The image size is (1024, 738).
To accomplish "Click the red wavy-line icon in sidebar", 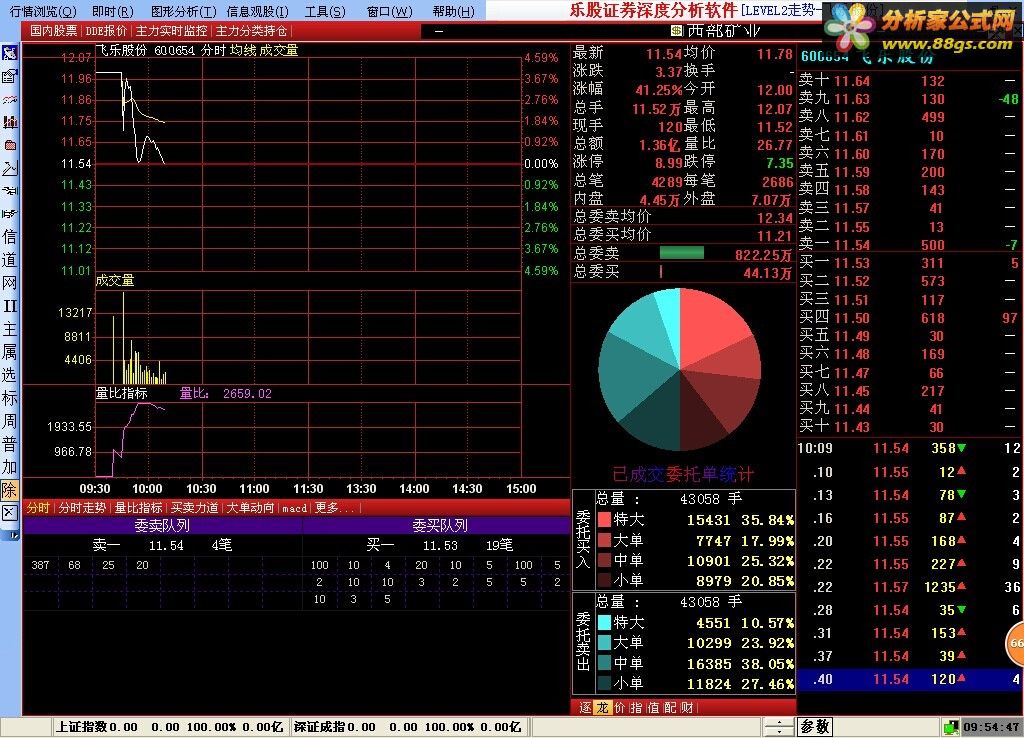I will [9, 99].
